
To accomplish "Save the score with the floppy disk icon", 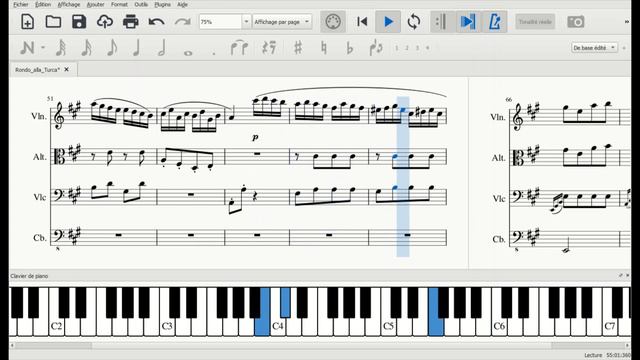I will point(79,22).
